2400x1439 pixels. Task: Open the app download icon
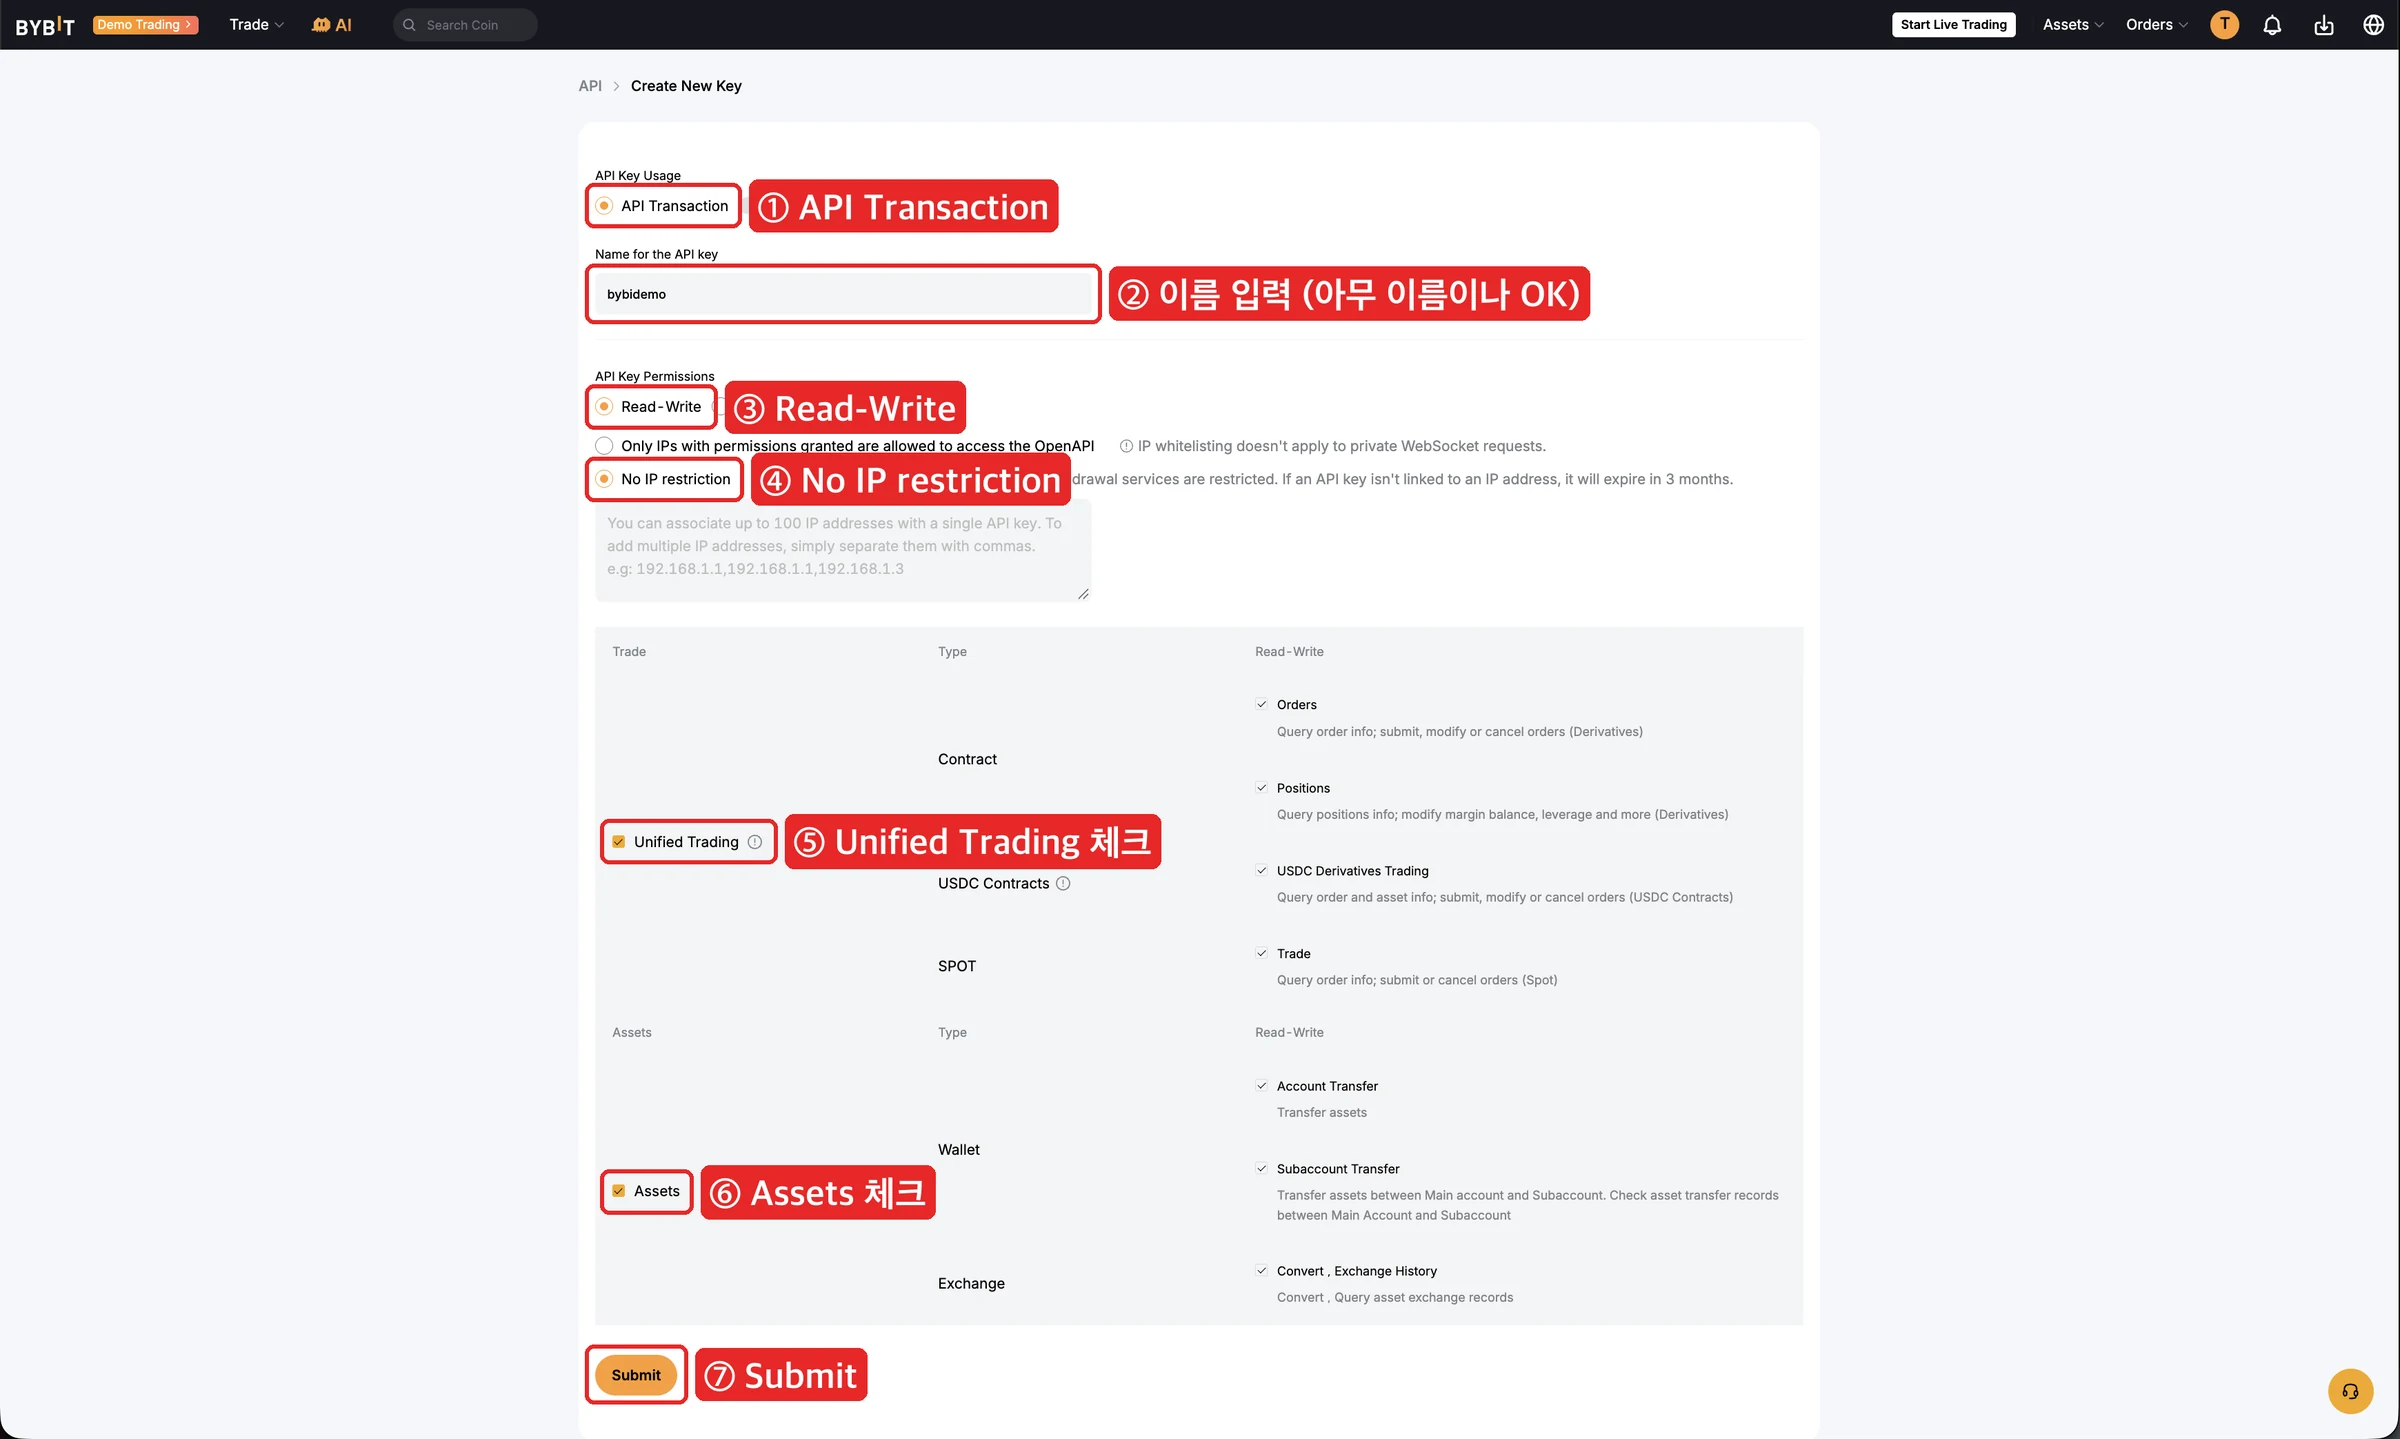click(x=2324, y=25)
